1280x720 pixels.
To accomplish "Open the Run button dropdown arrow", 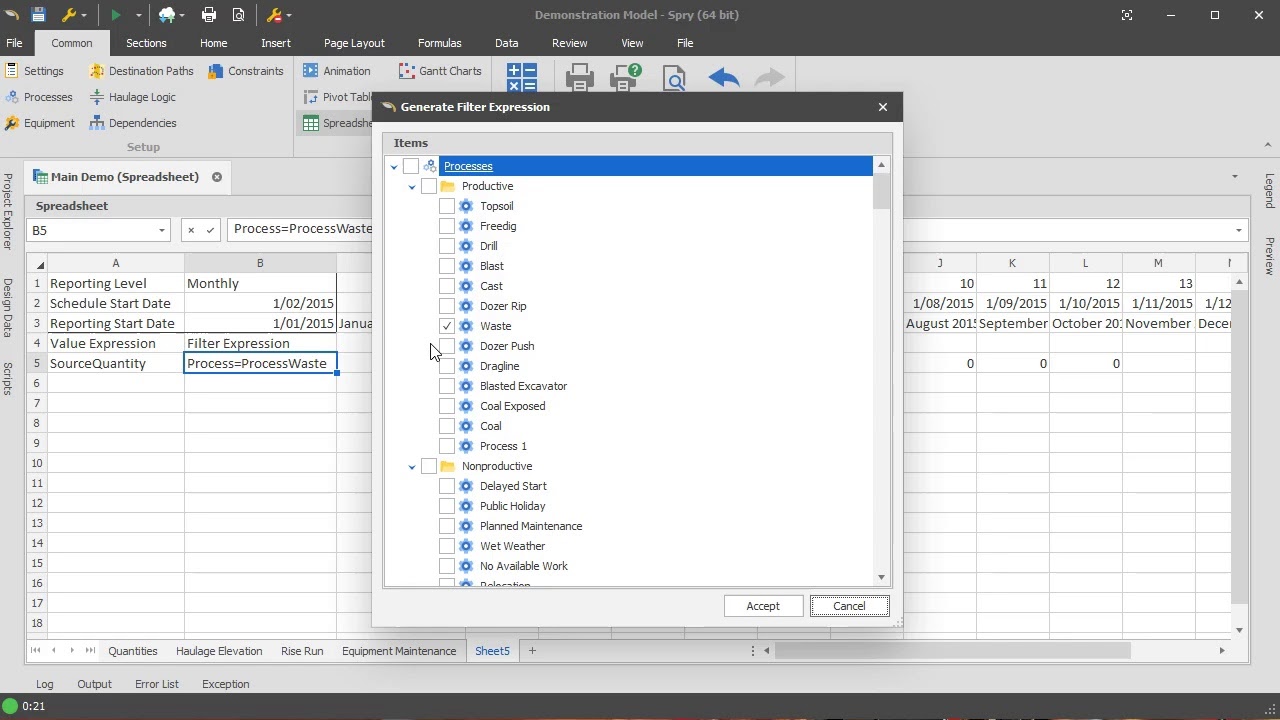I will coord(139,15).
